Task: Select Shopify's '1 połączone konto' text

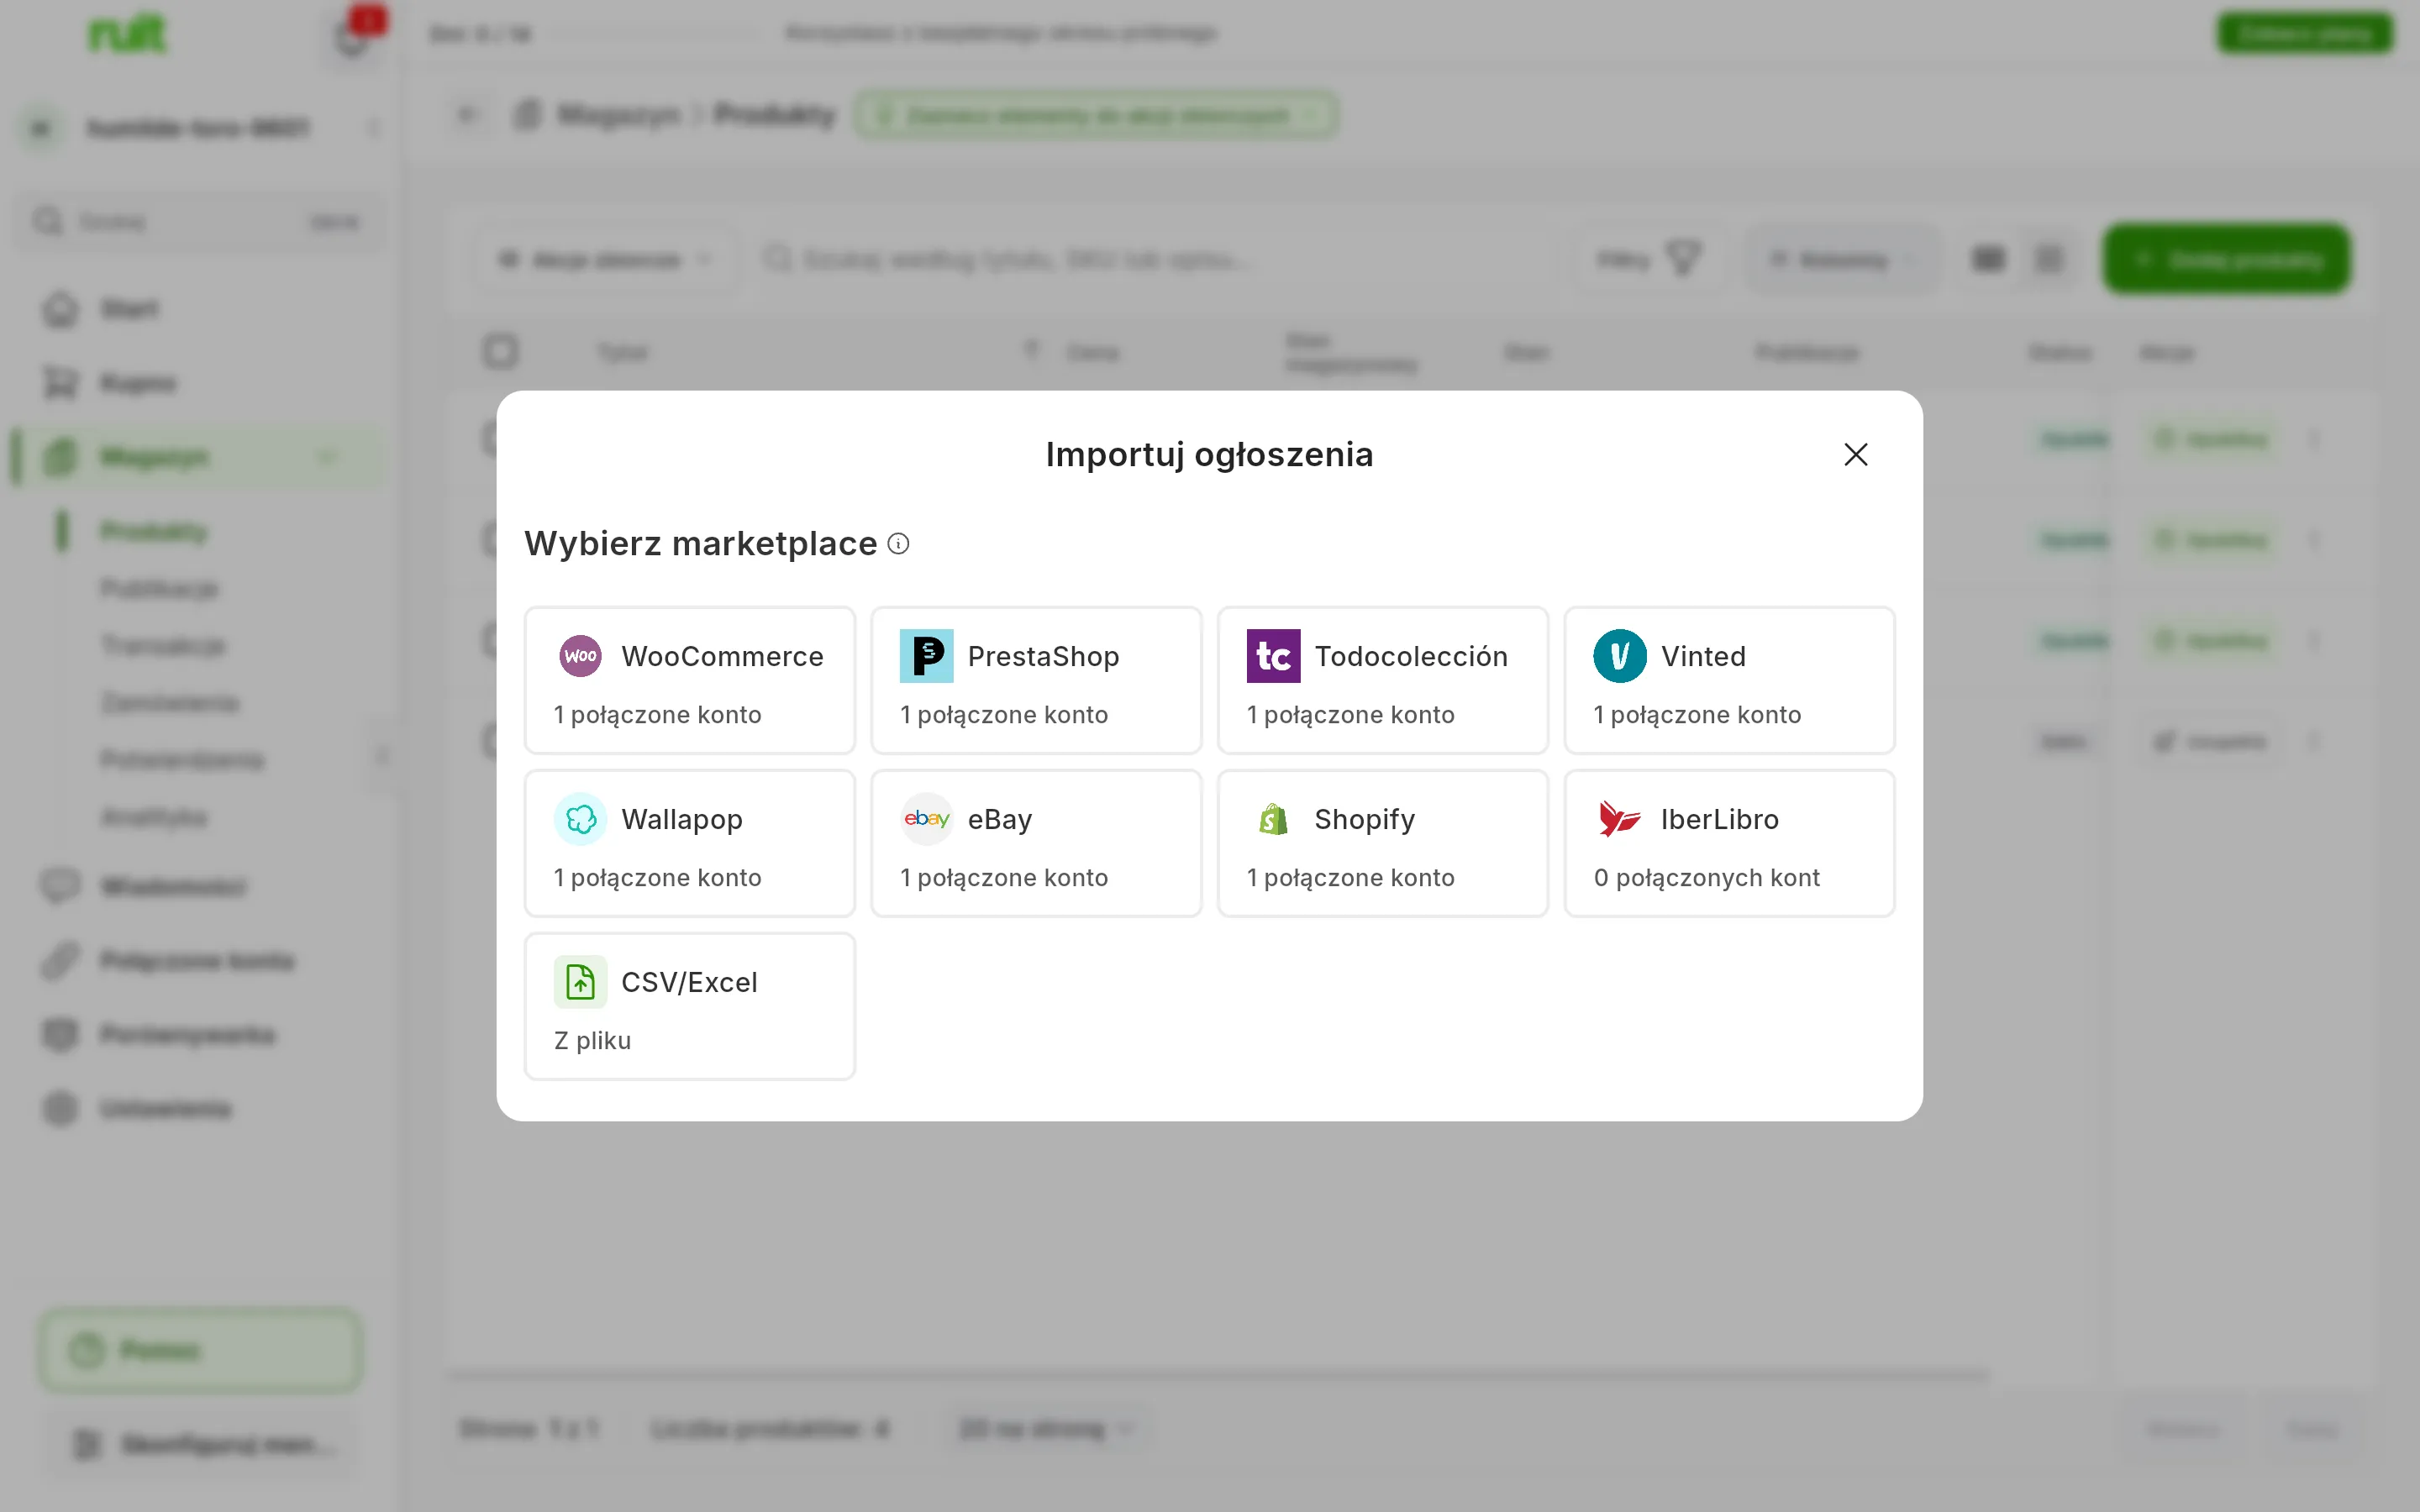Action: coord(1350,878)
